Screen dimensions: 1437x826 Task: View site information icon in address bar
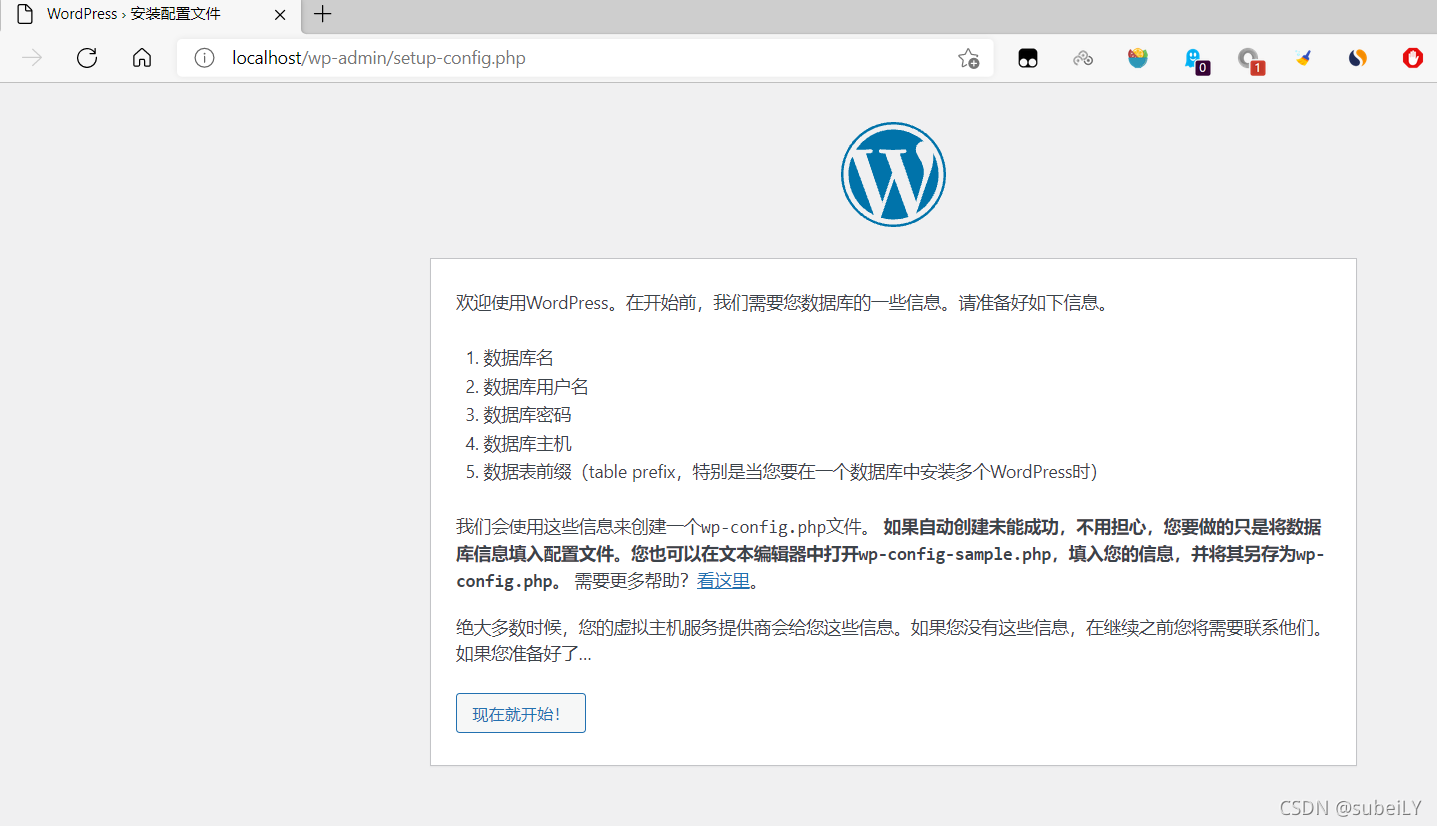(x=204, y=58)
